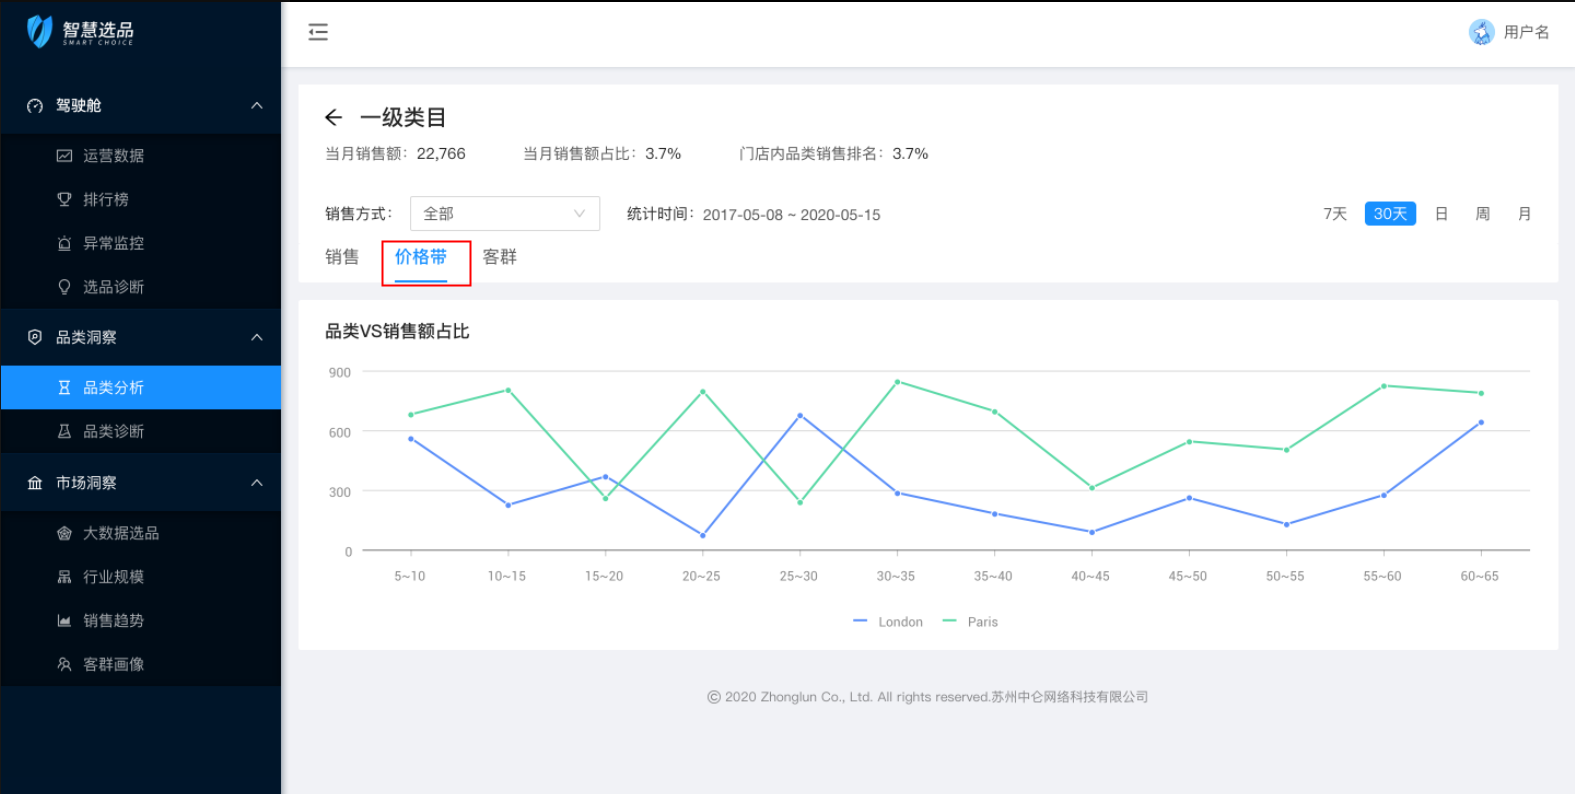Select the 月 granularity button
The height and width of the screenshot is (794, 1575).
1524,214
